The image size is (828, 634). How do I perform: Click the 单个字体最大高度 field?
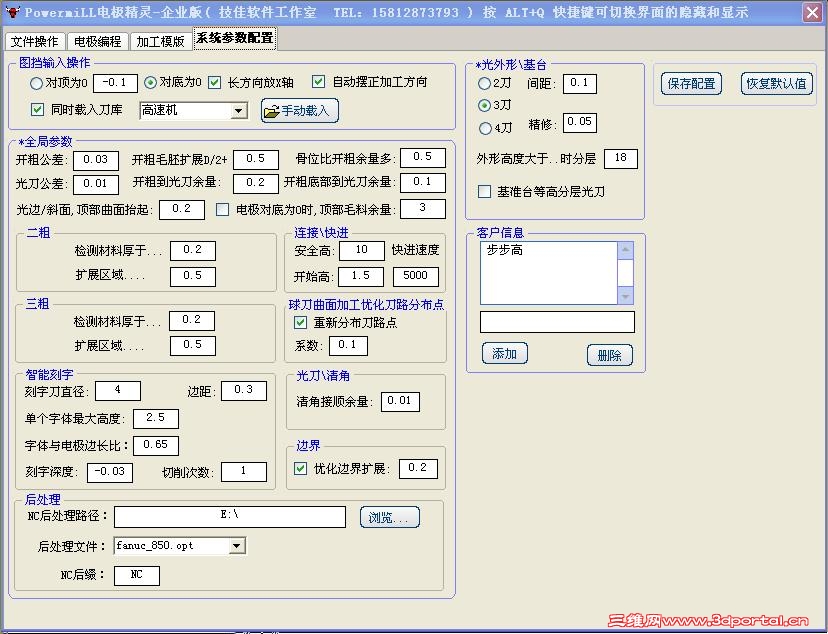pos(156,418)
